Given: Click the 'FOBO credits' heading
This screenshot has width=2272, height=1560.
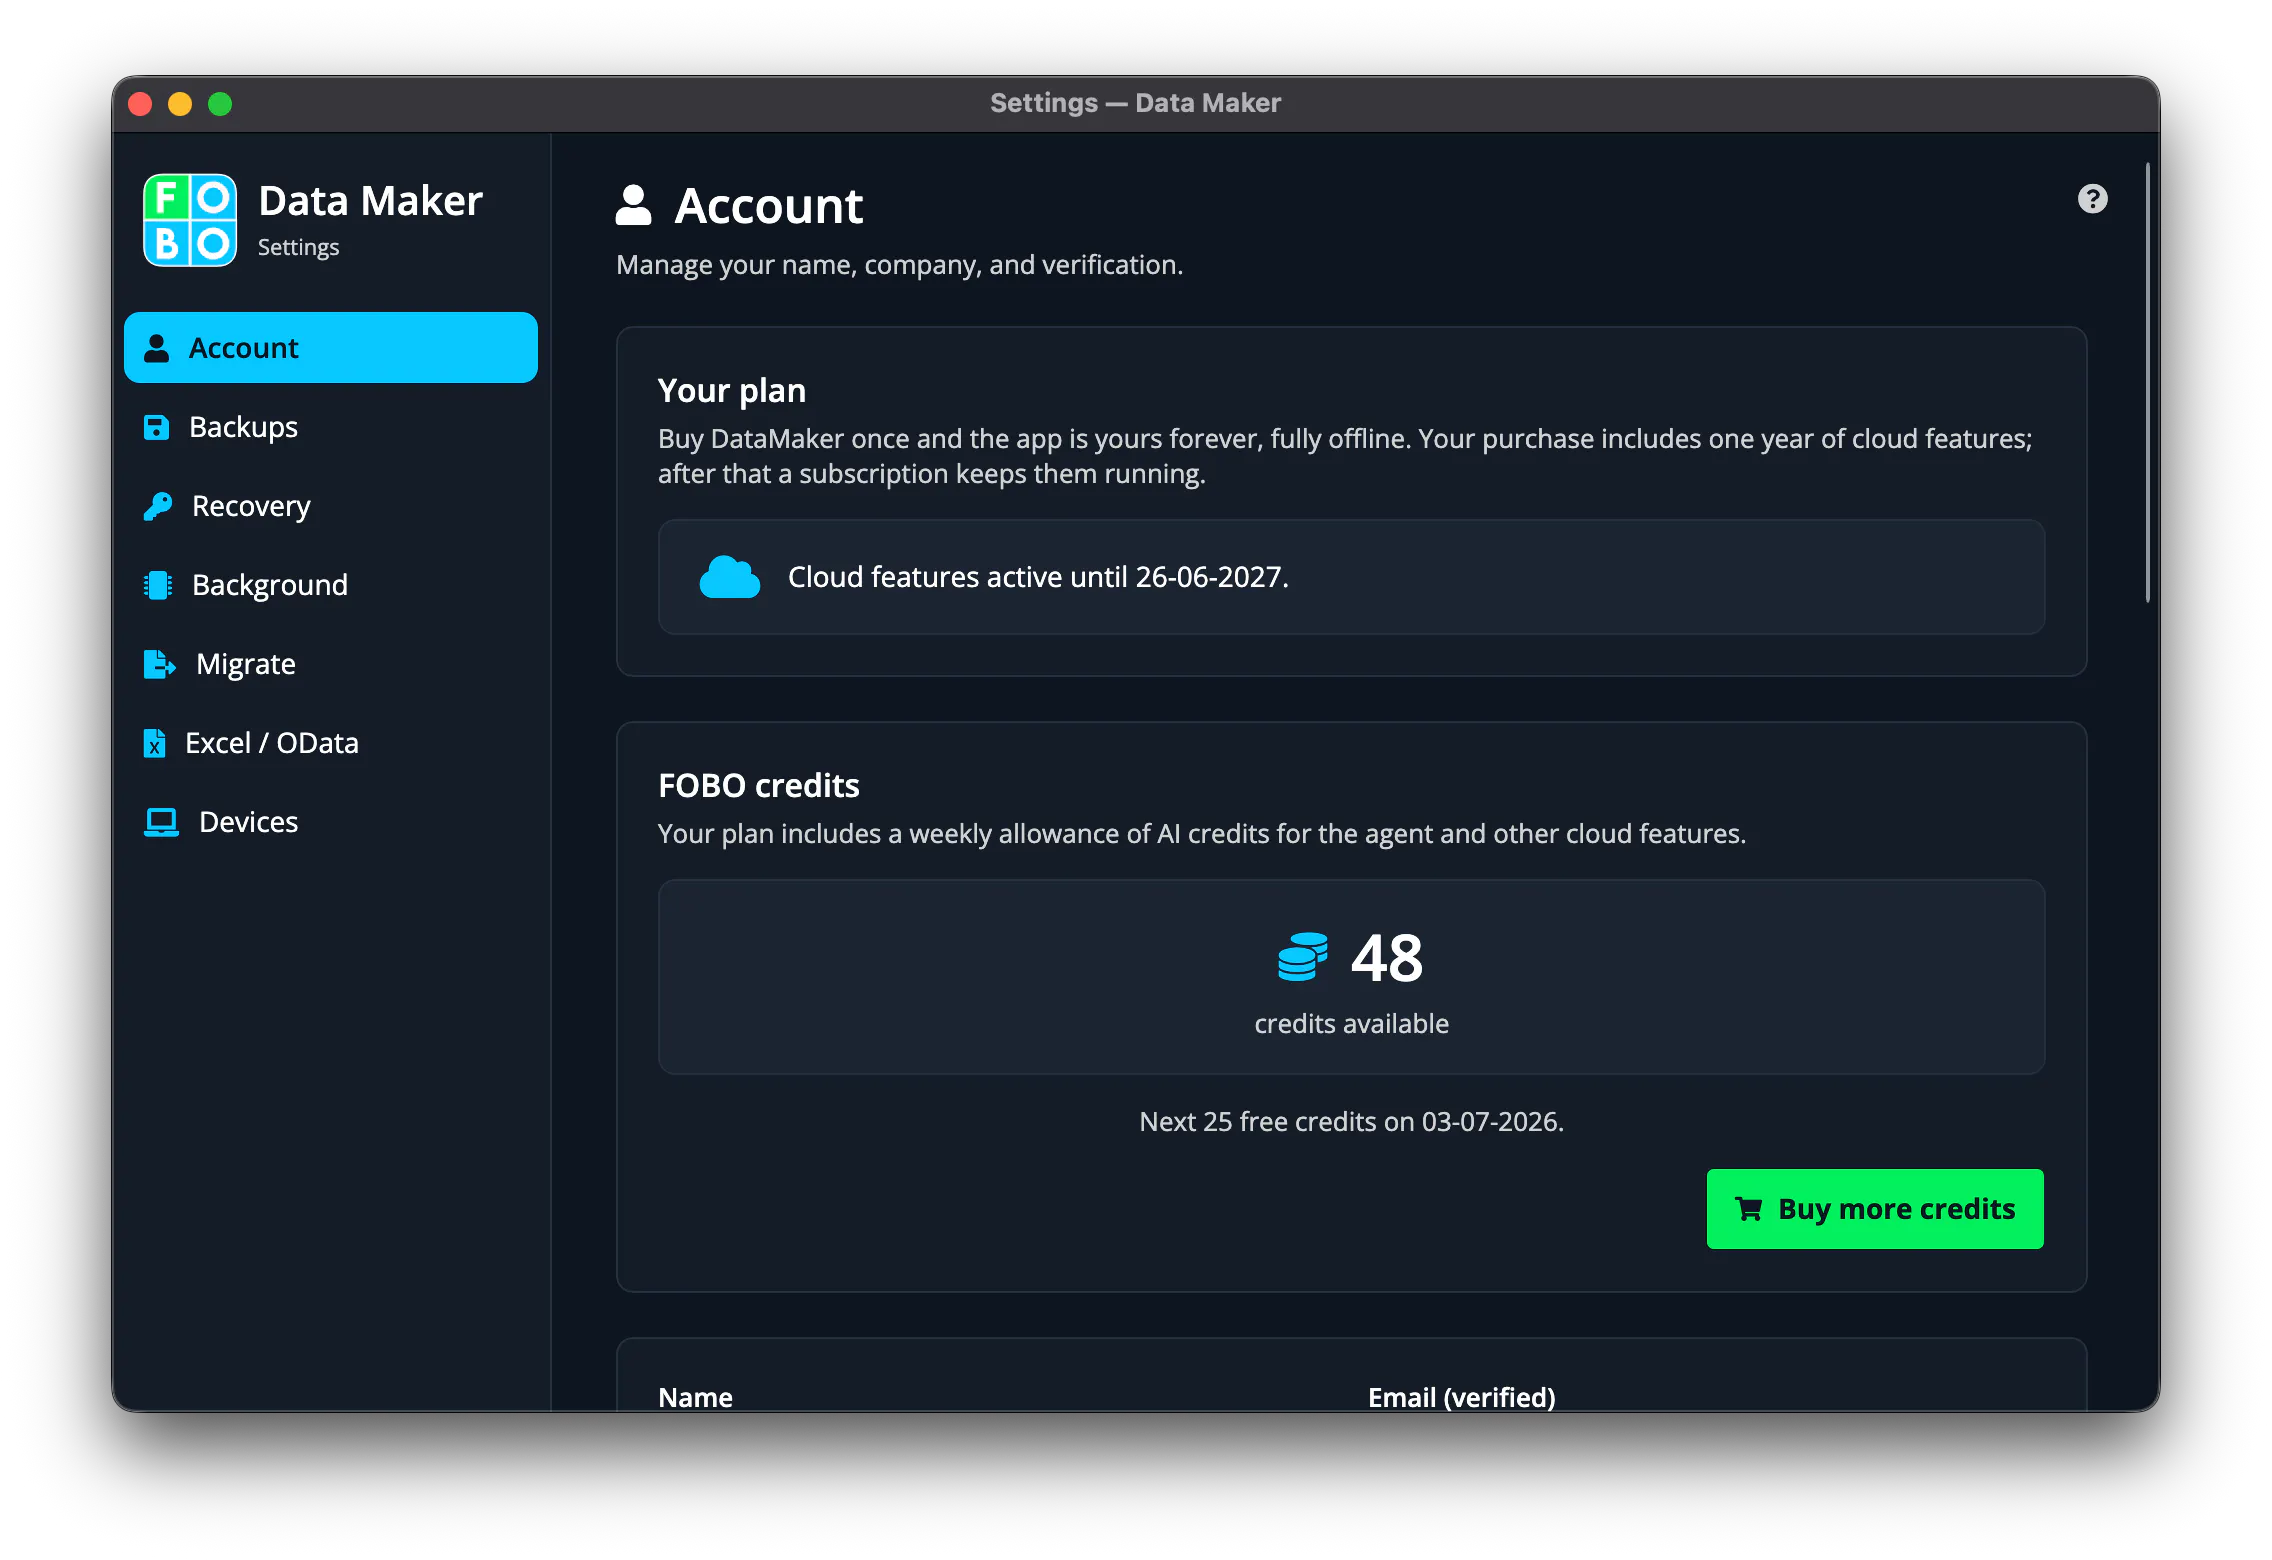Looking at the screenshot, I should coord(759,786).
